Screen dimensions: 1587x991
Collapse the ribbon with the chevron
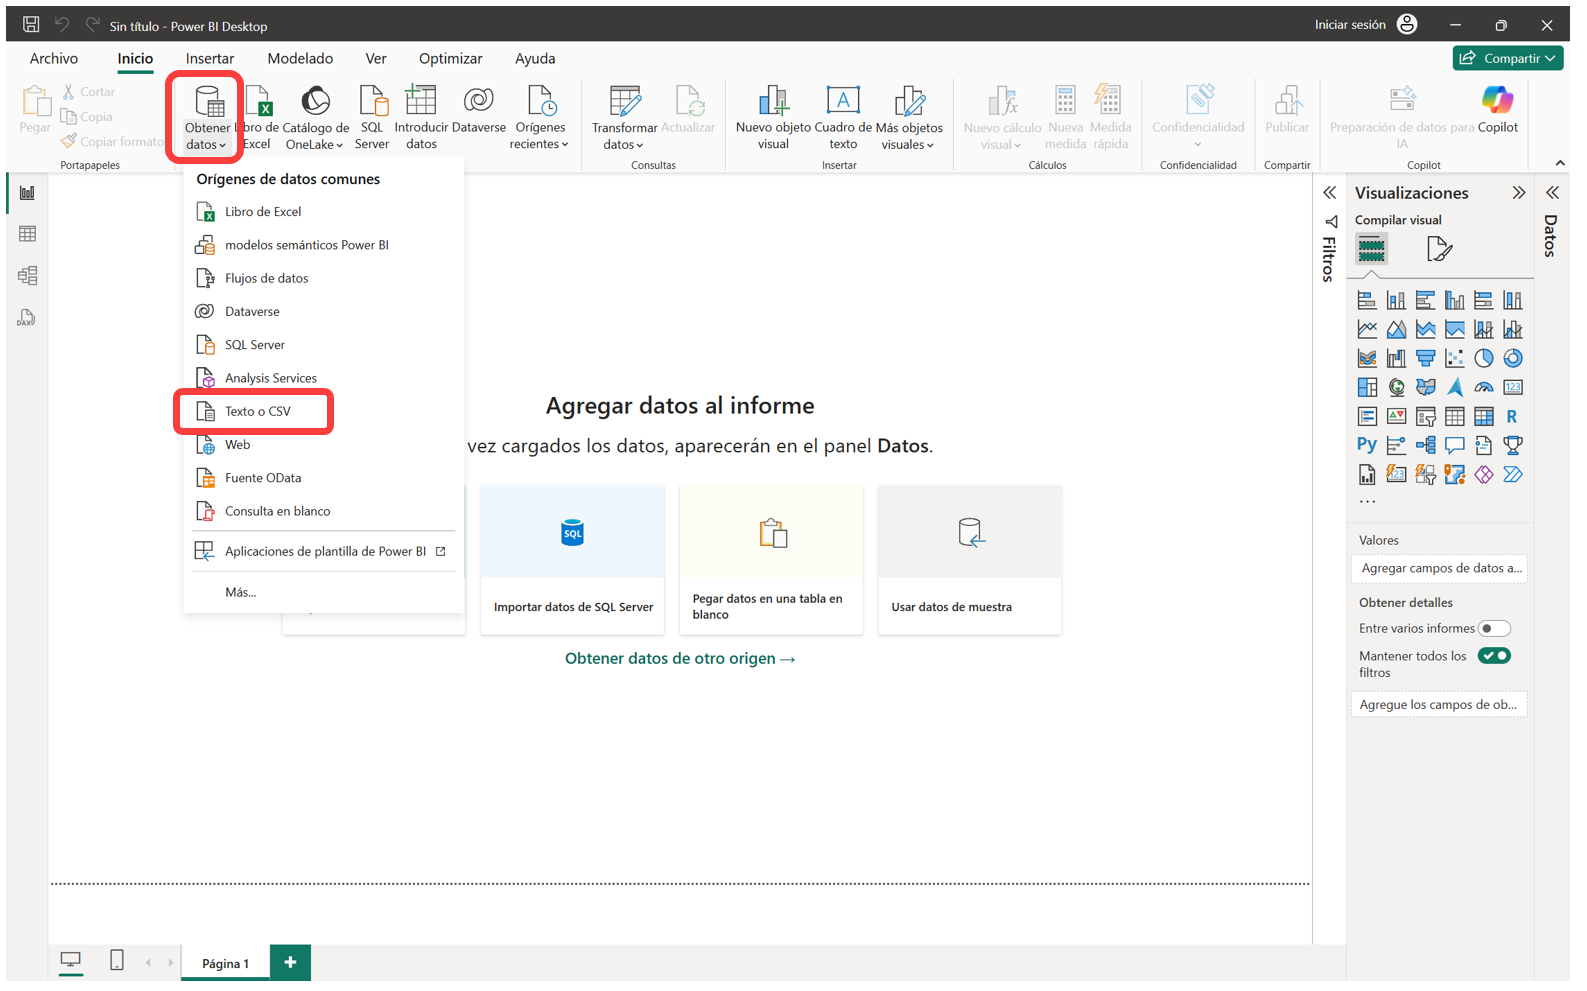(x=1560, y=163)
